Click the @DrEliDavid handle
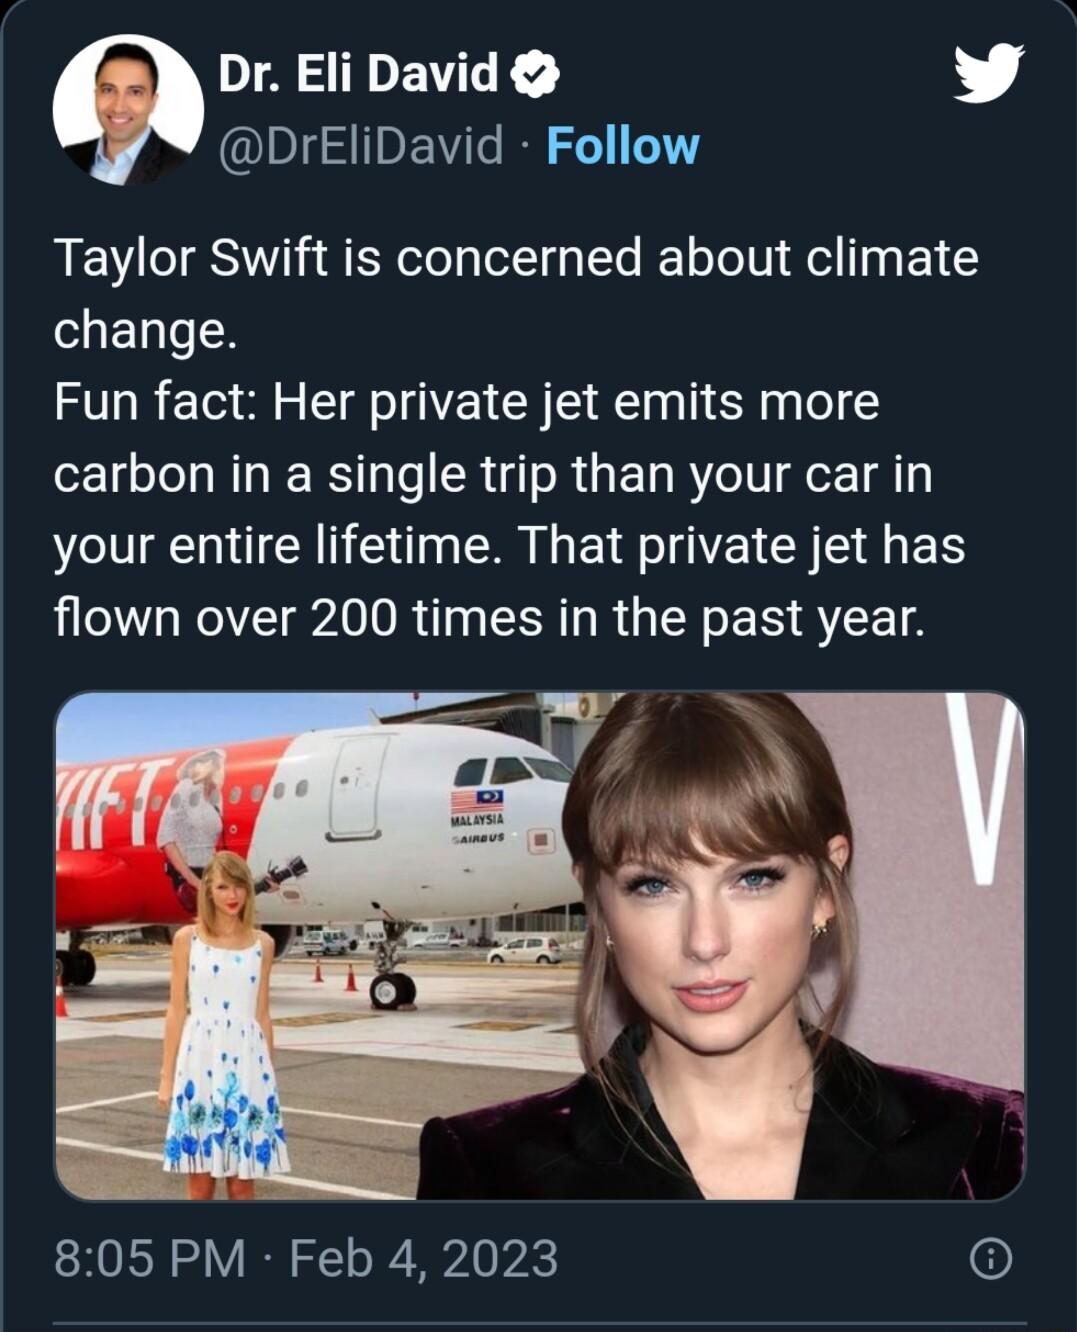This screenshot has height=1332, width=1077. pos(360,148)
